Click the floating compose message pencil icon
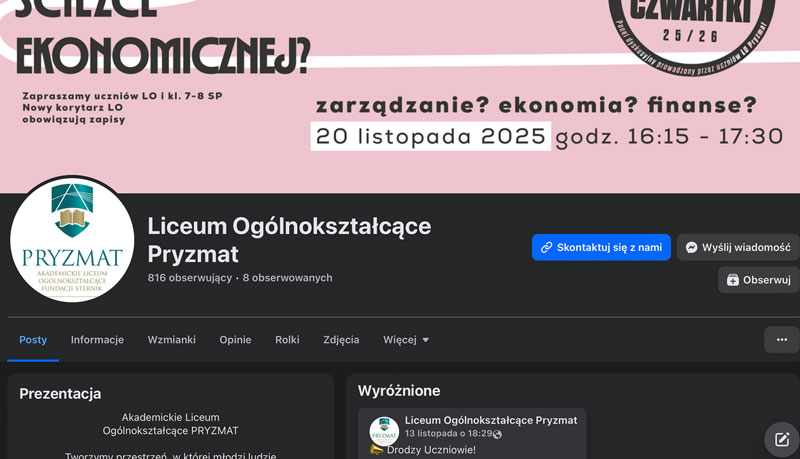Screen dimensions: 800x459 (x=782, y=440)
